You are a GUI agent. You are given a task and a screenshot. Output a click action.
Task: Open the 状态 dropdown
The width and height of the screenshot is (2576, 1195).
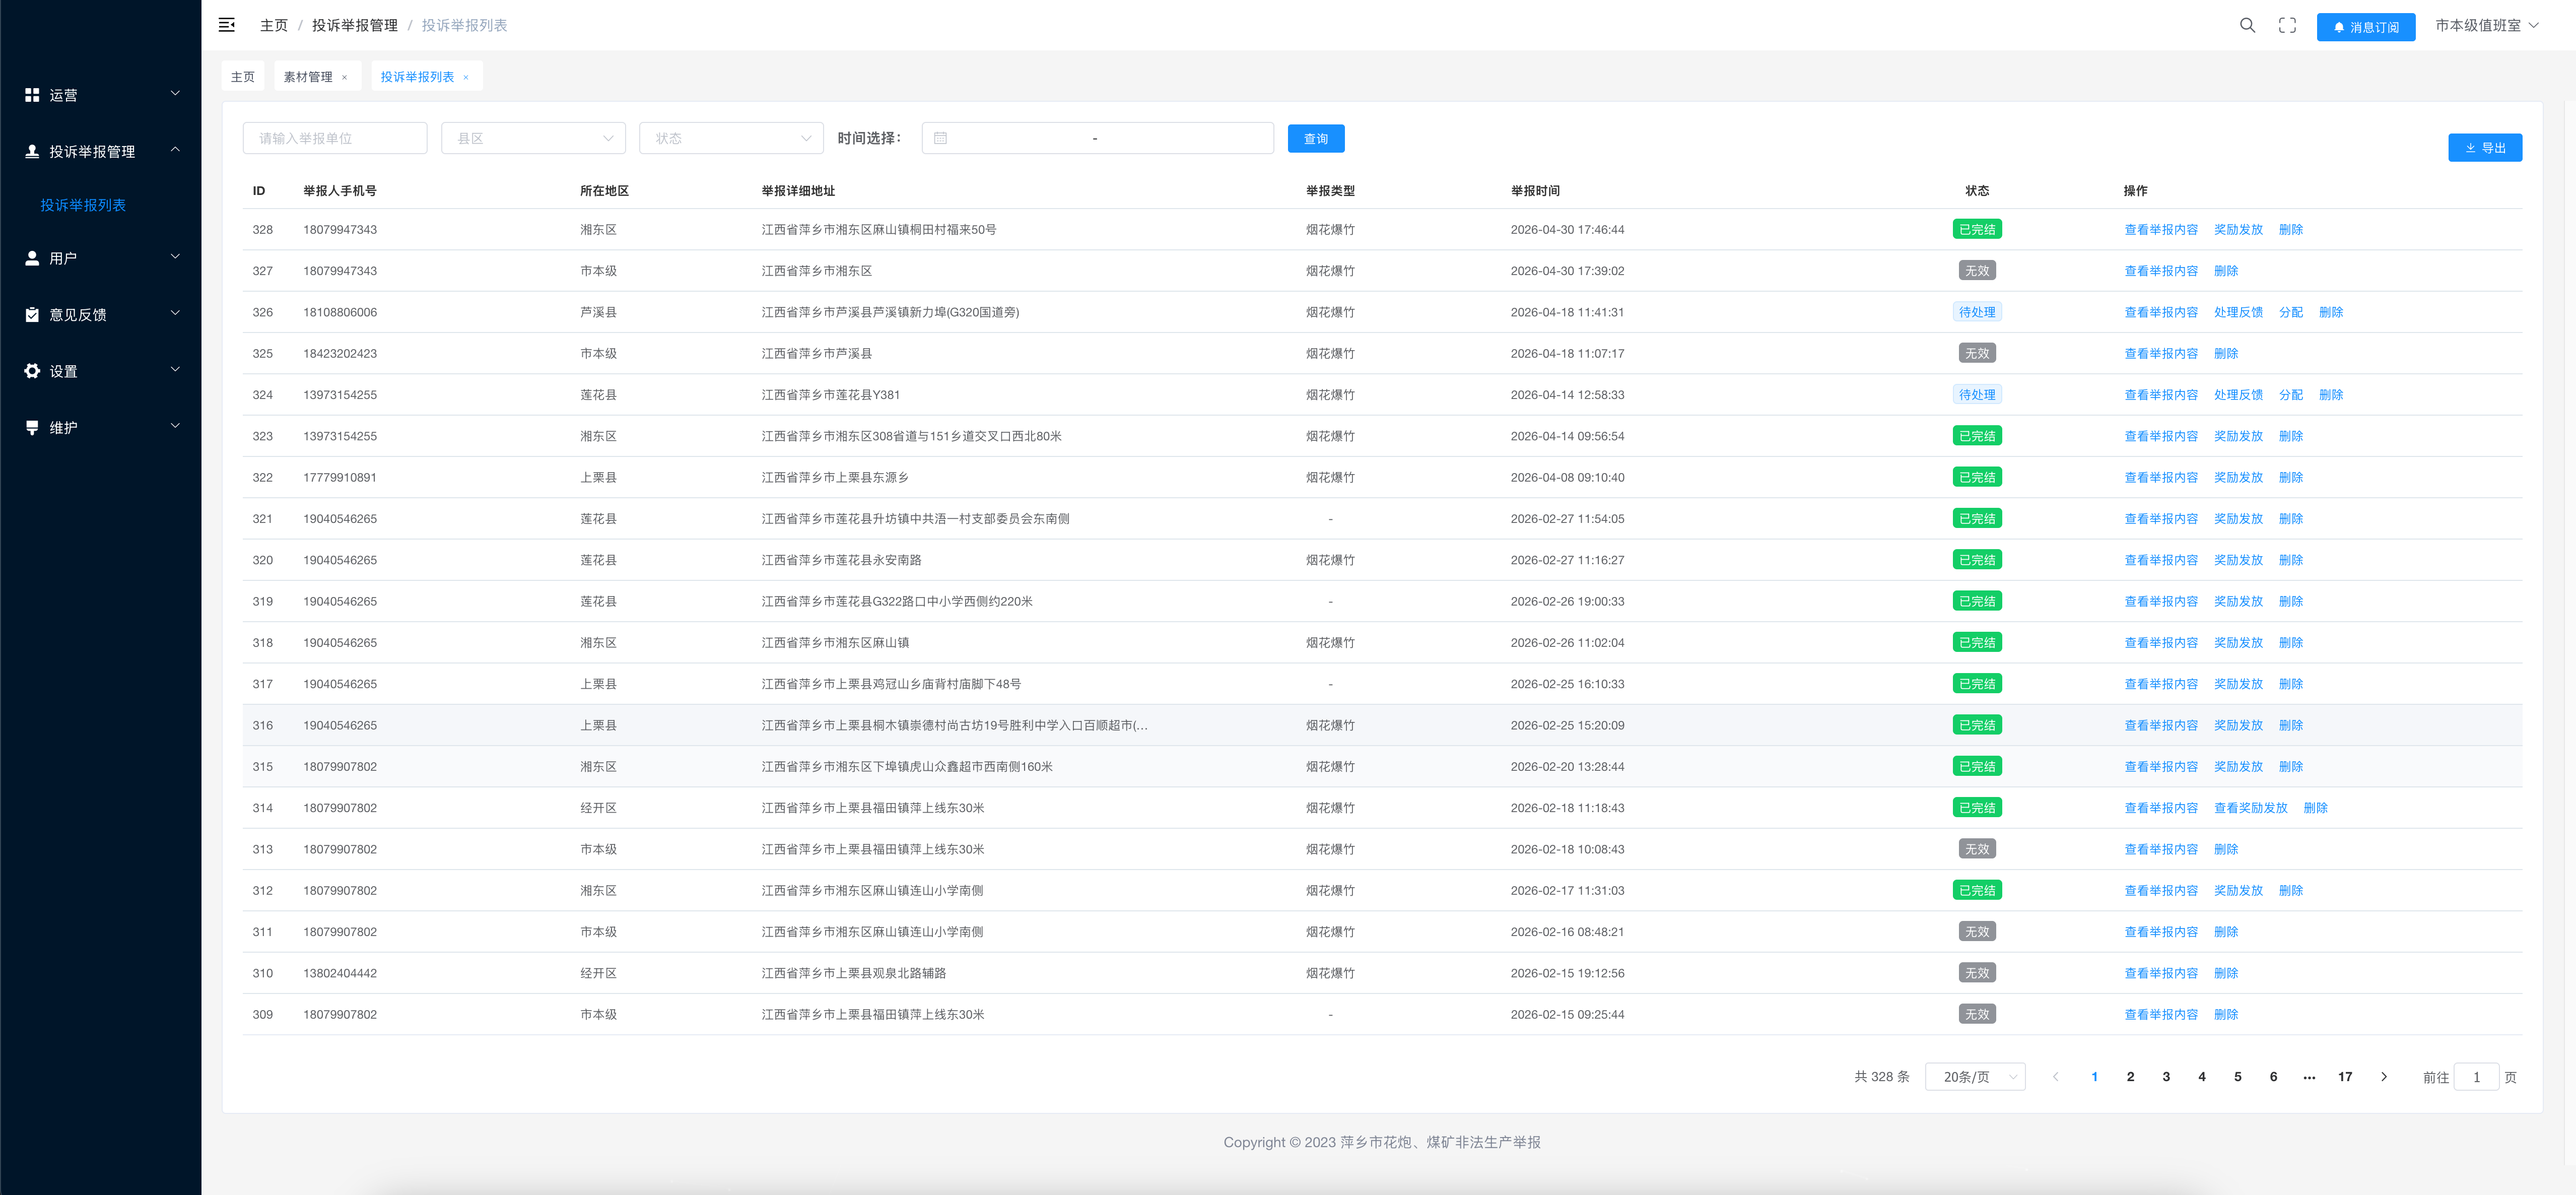(731, 138)
